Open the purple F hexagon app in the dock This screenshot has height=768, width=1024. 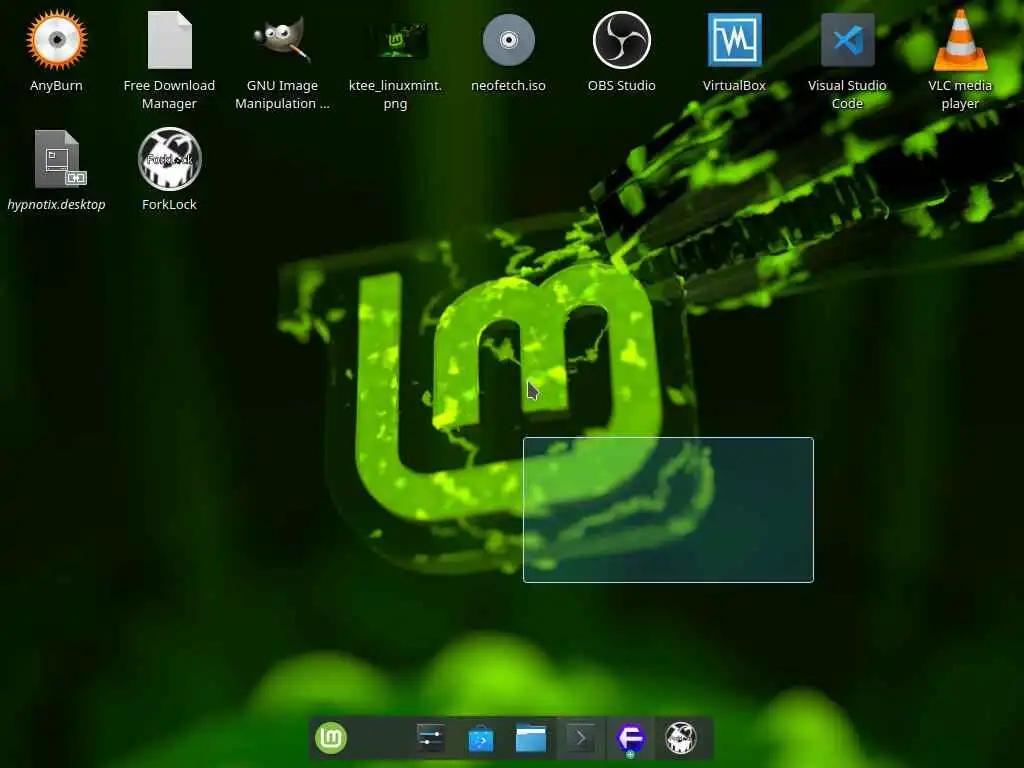pyautogui.click(x=630, y=739)
